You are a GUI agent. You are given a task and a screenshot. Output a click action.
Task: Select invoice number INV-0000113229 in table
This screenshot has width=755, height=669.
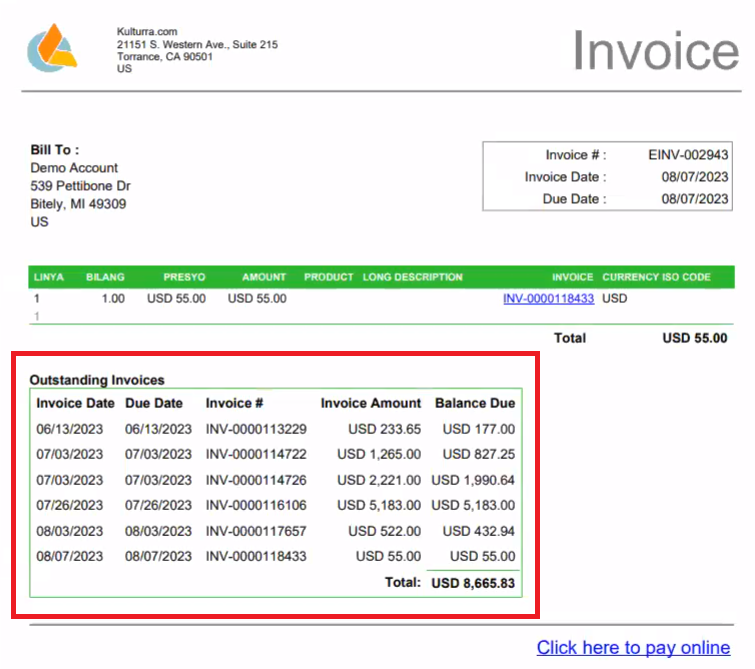click(x=256, y=429)
